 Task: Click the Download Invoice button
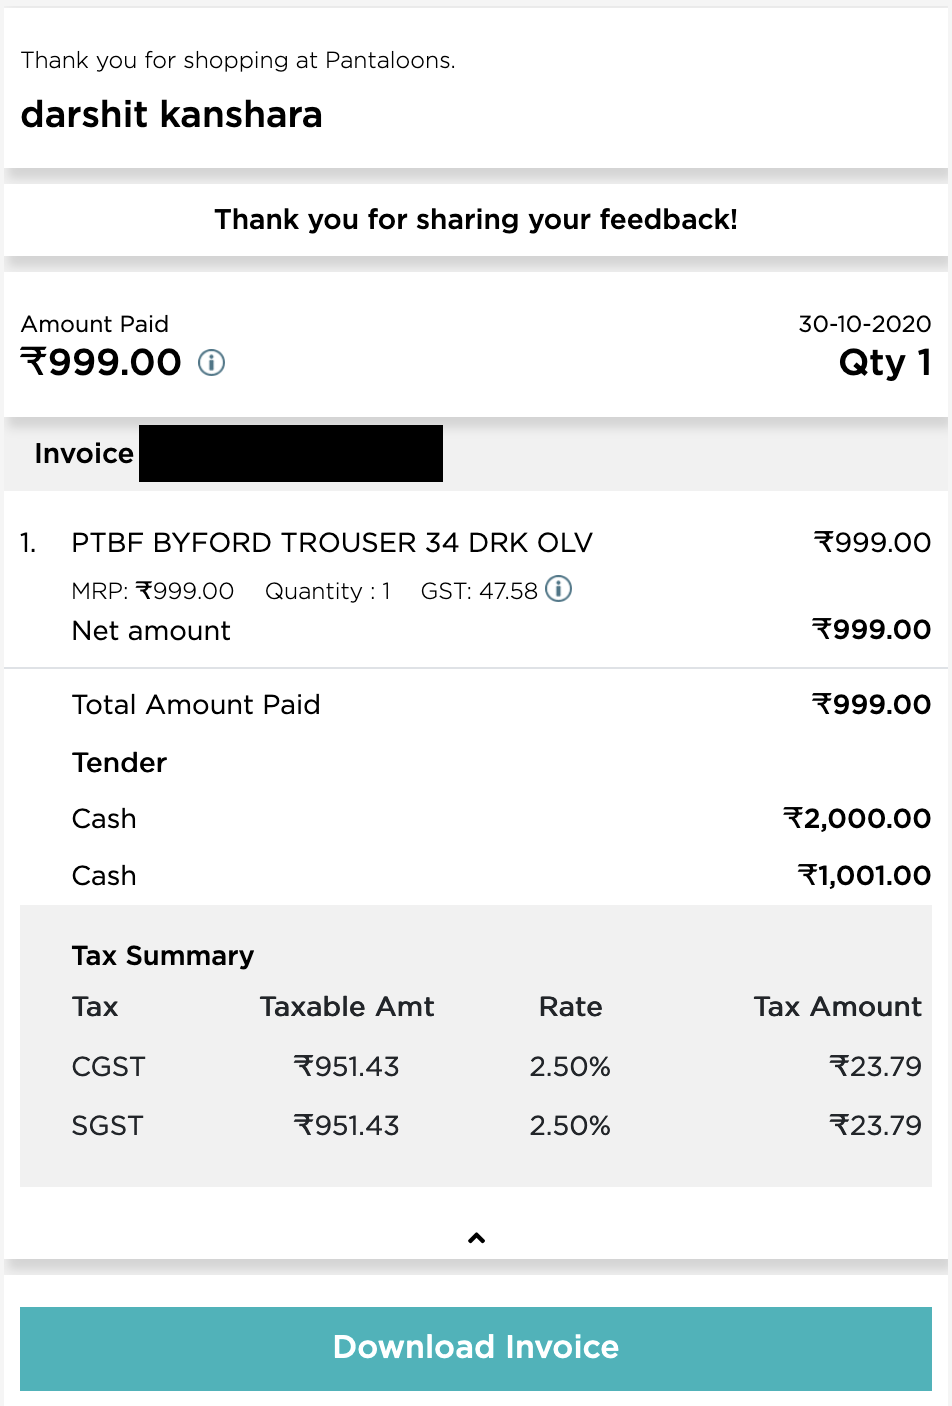476,1348
